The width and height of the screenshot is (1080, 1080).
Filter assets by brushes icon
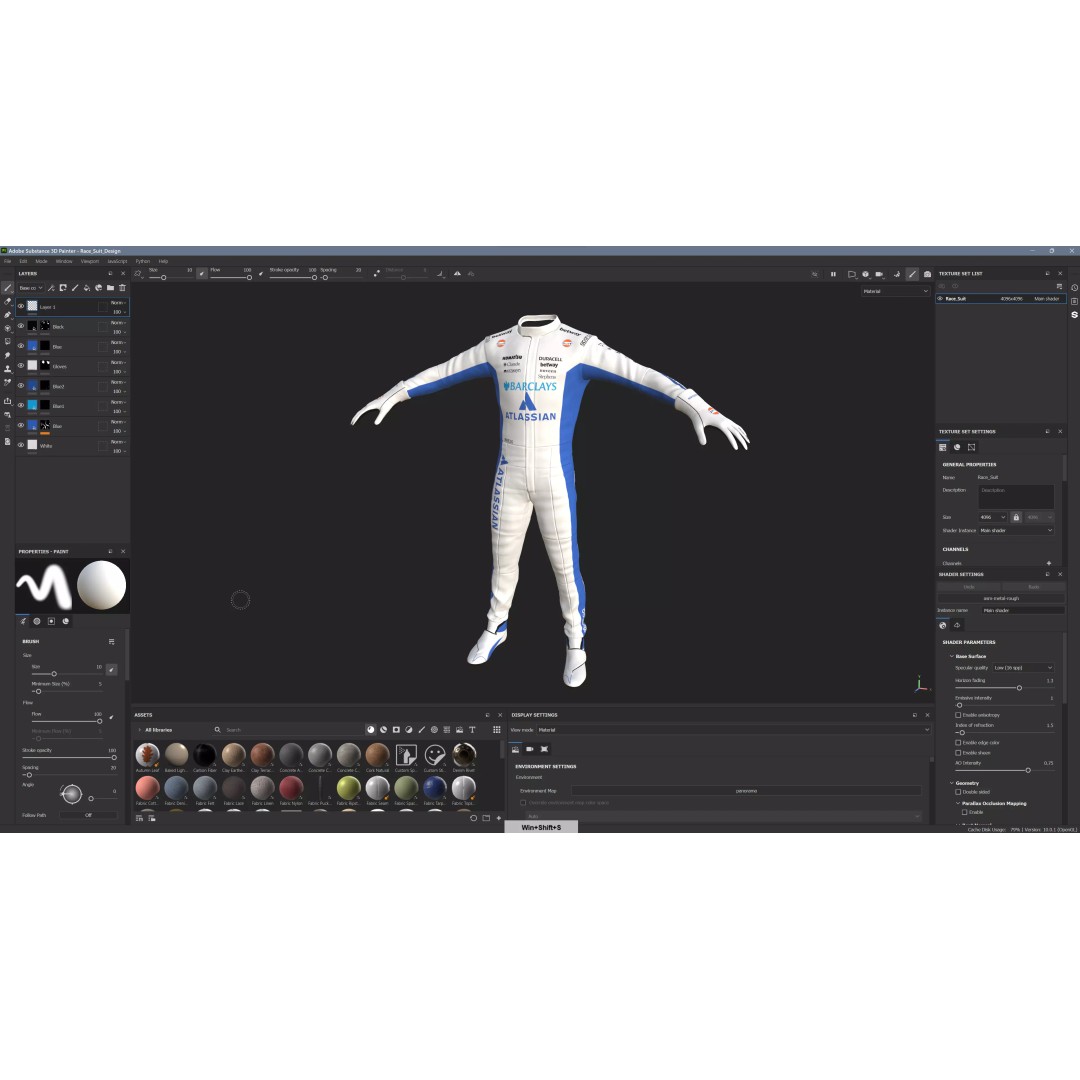coord(422,729)
